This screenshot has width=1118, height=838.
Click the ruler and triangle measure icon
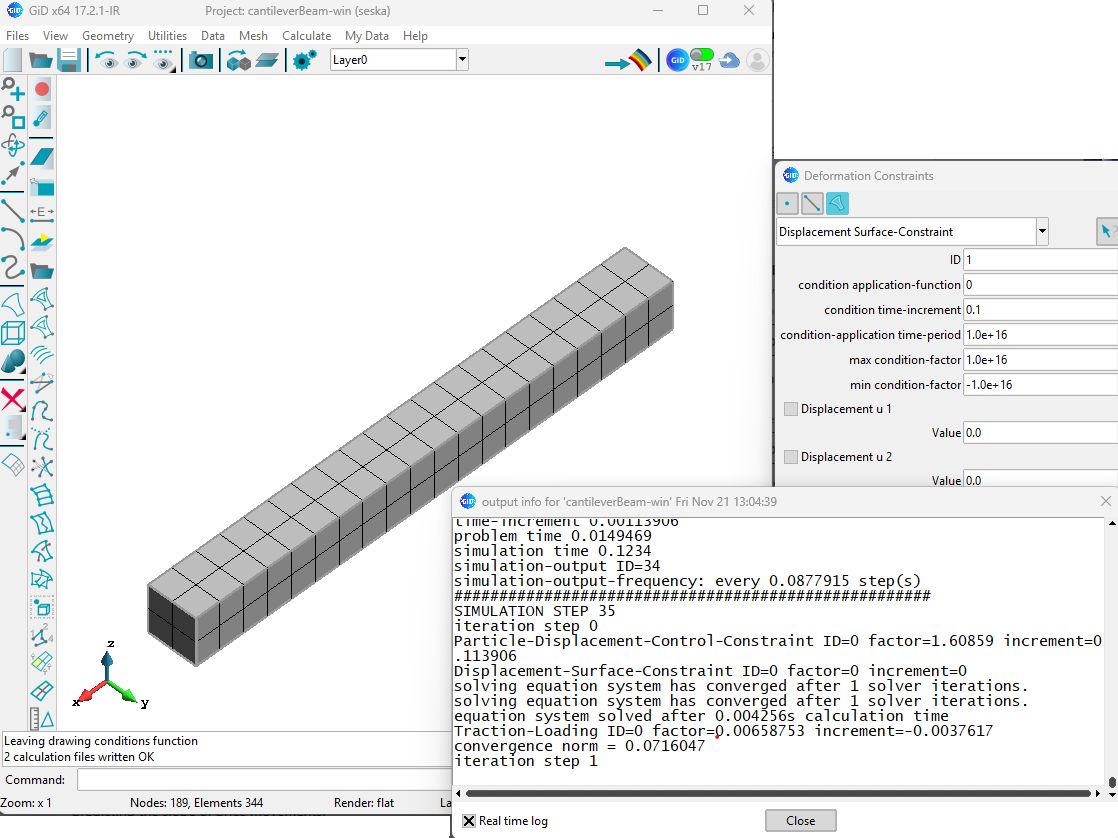(x=42, y=718)
